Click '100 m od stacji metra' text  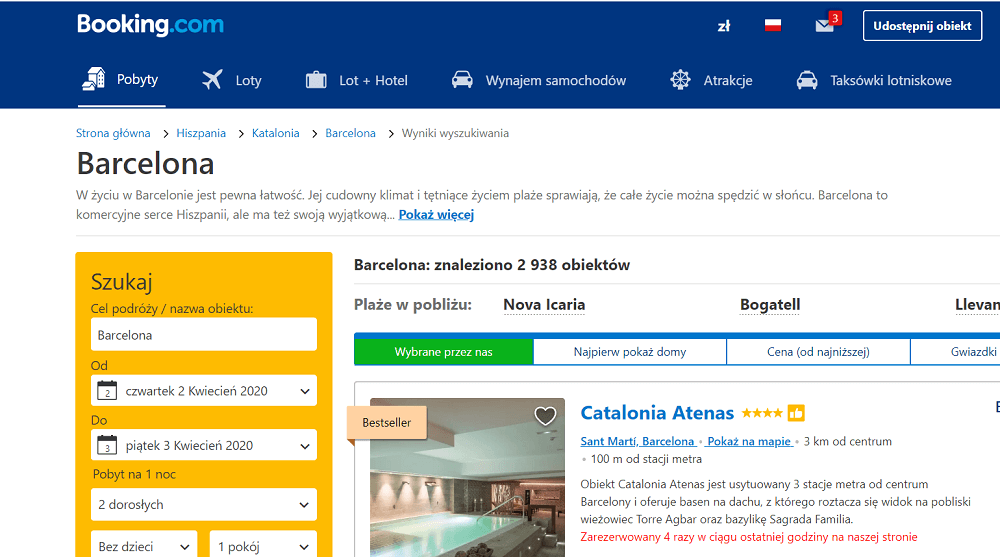point(646,459)
